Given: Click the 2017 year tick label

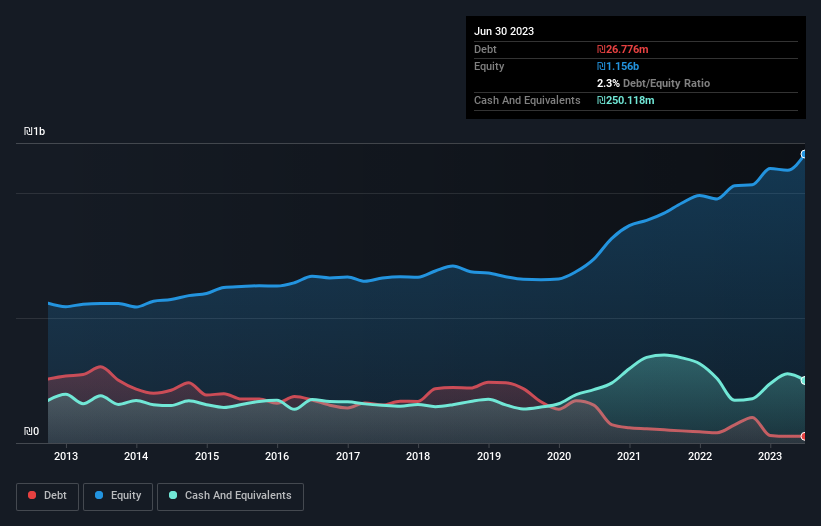Looking at the screenshot, I should click(x=348, y=457).
